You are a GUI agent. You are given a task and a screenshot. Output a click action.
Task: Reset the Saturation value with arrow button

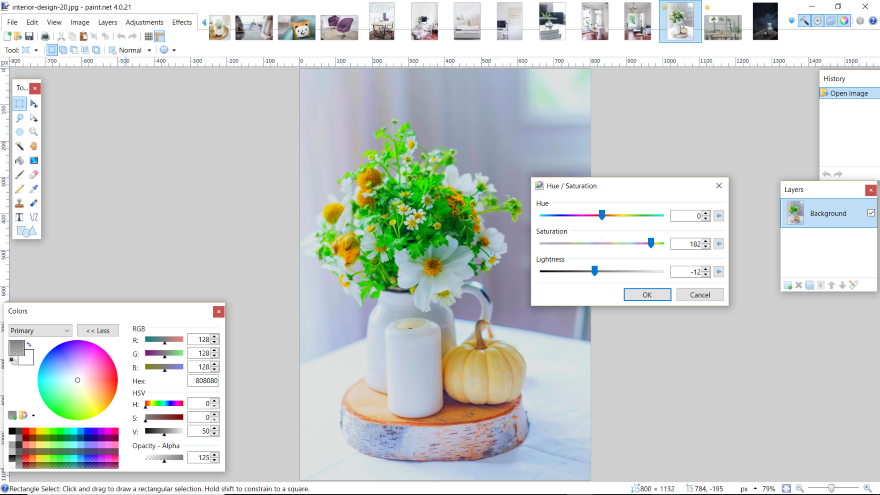coord(718,243)
